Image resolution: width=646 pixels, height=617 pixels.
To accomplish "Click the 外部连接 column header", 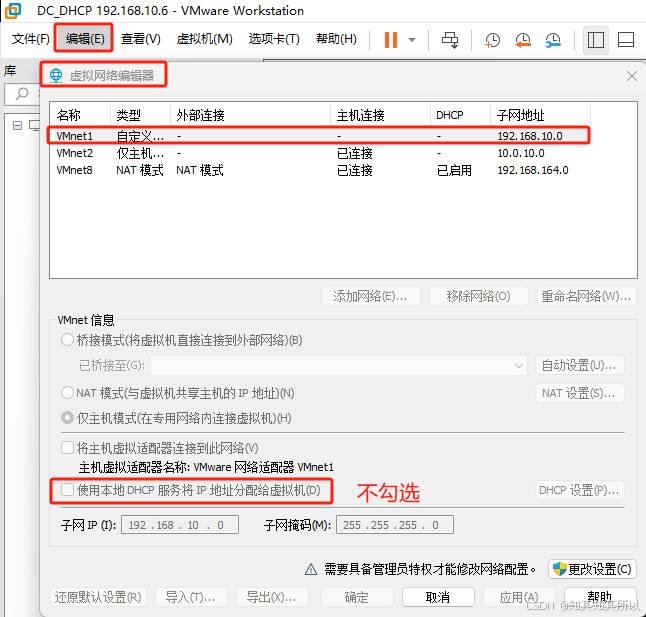I will [x=250, y=115].
